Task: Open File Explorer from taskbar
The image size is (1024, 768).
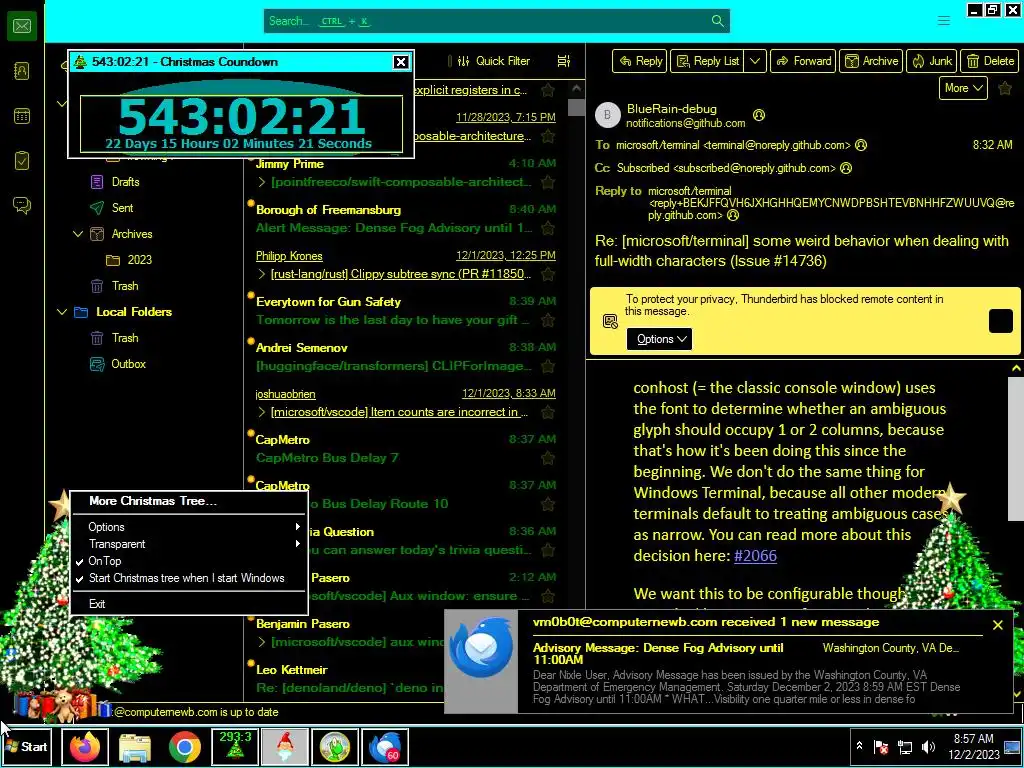Action: [135, 746]
